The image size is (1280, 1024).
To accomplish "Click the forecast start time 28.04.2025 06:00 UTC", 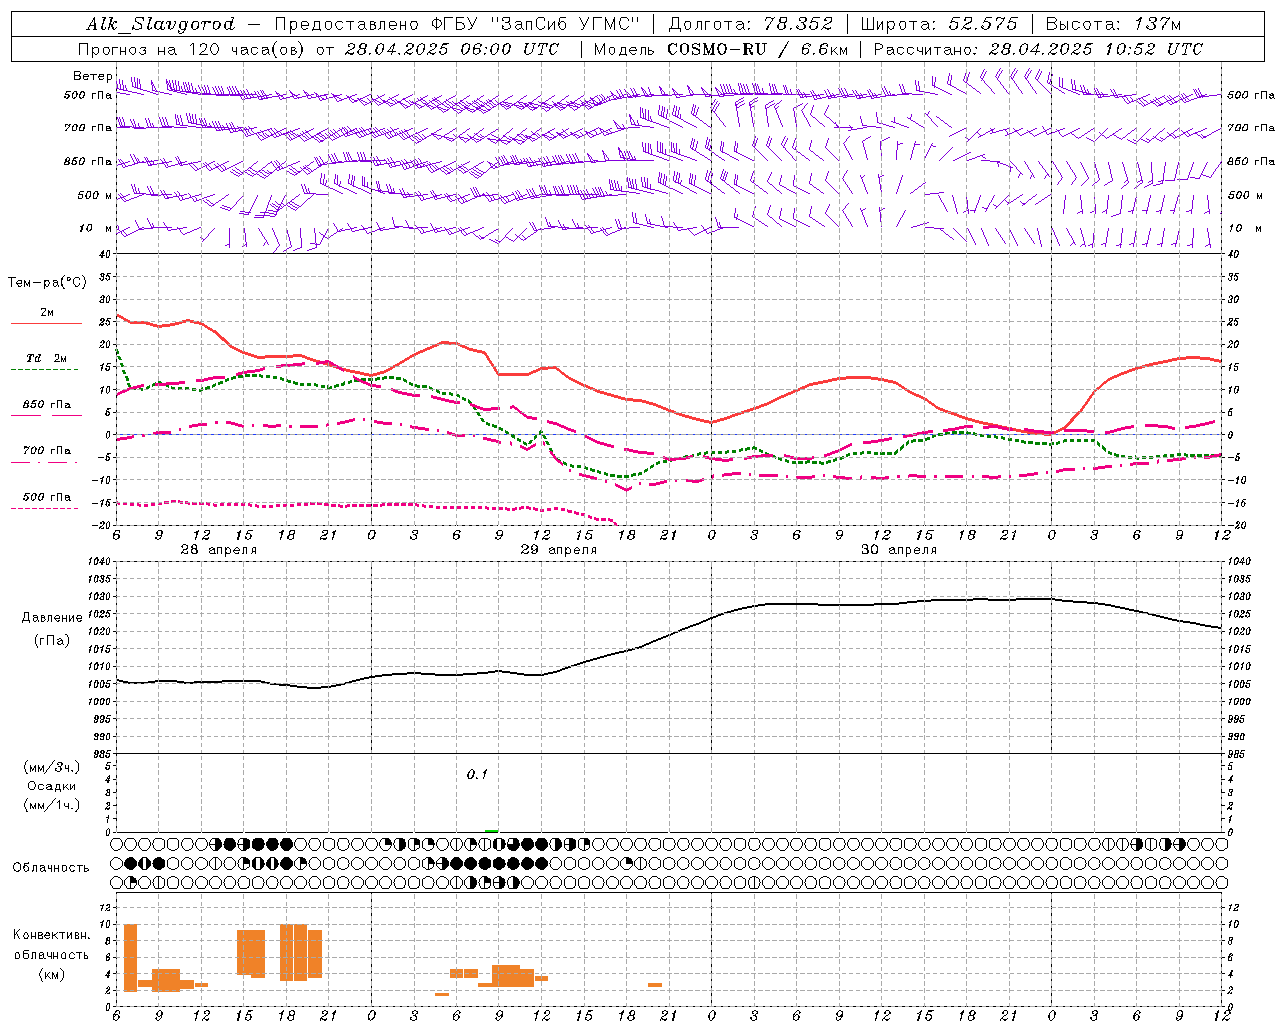I will tap(452, 49).
